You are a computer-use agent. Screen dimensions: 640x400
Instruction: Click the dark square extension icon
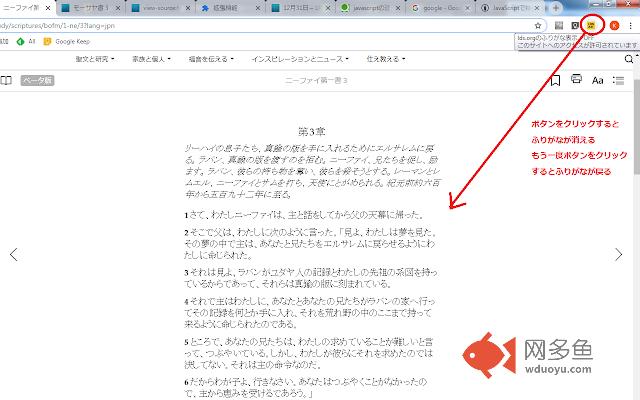[575, 26]
